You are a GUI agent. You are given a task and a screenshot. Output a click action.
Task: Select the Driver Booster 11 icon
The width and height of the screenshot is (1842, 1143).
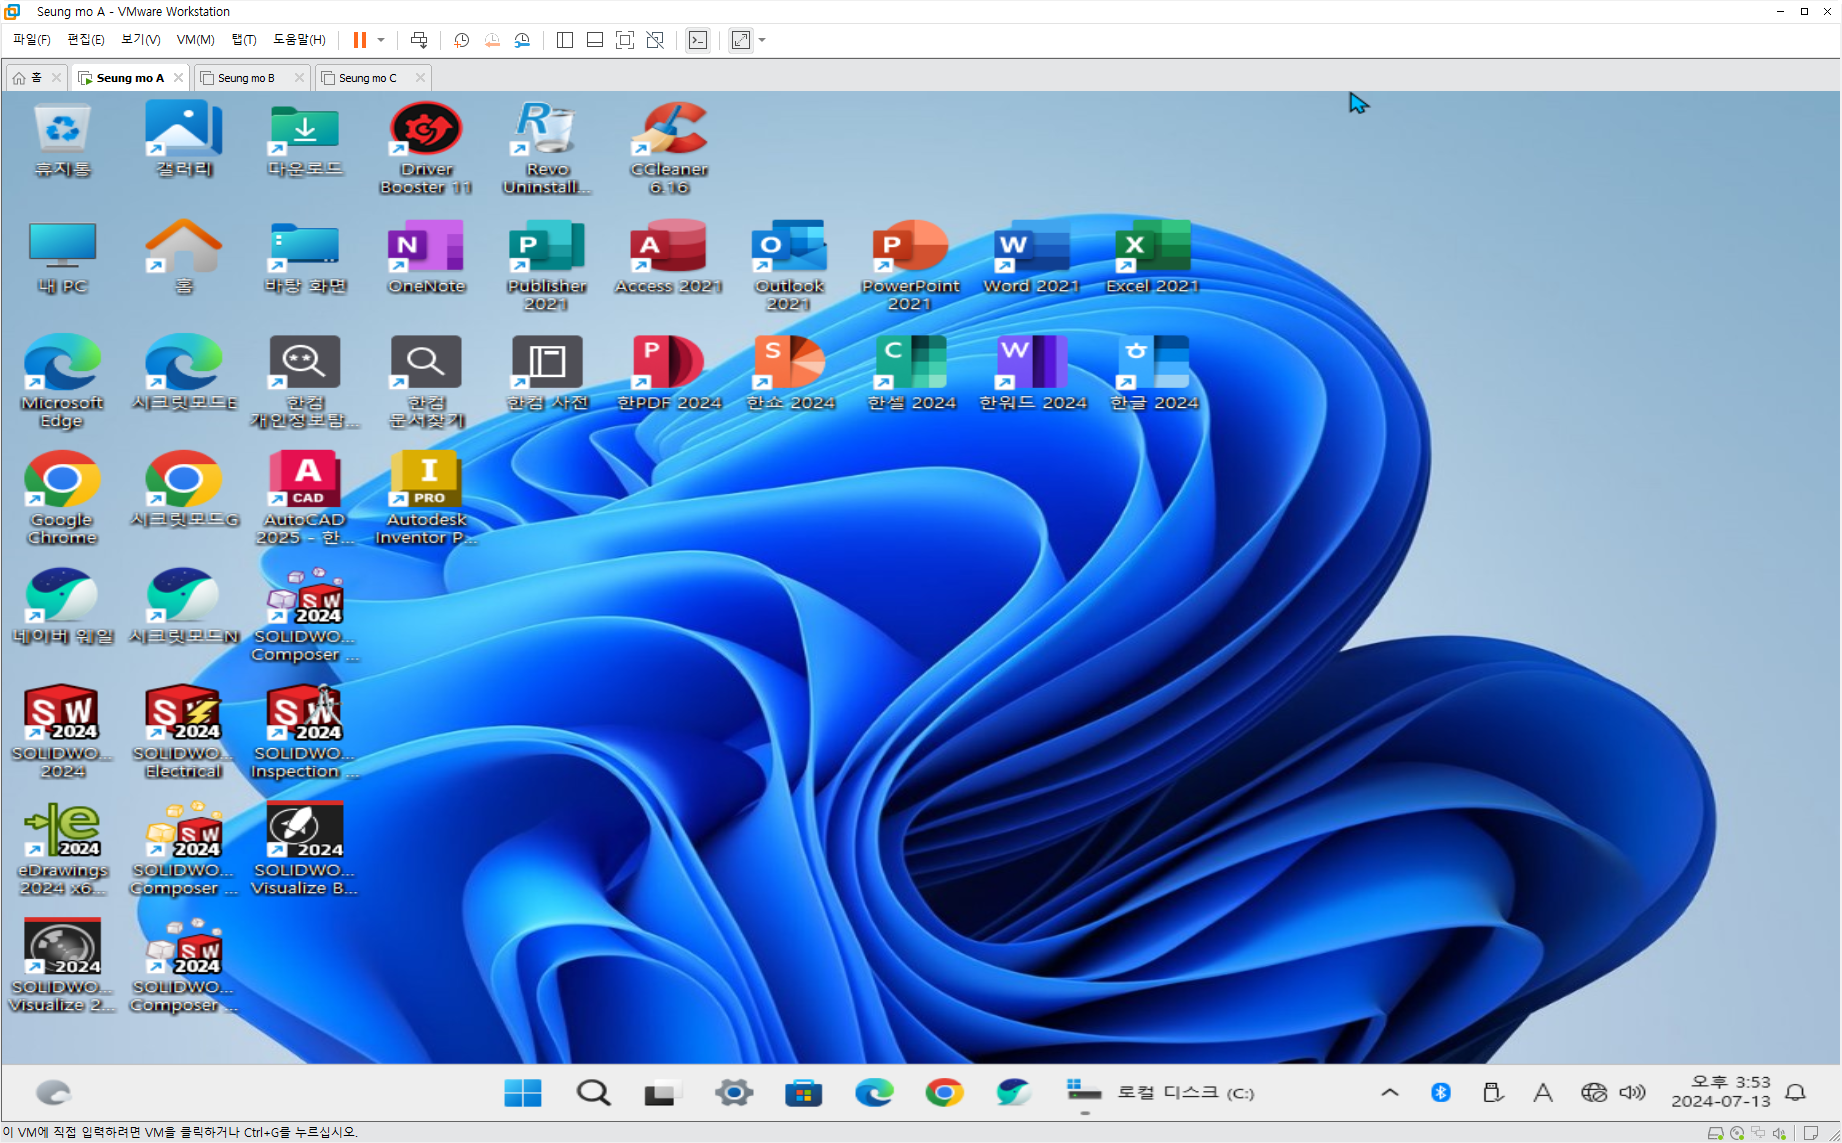[x=426, y=148]
